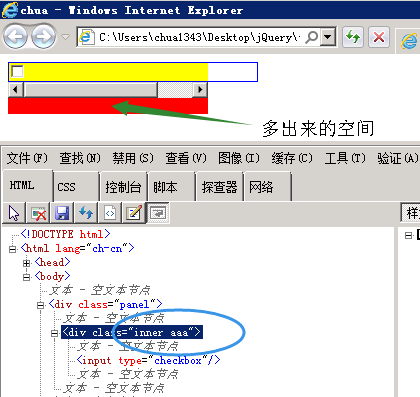
Task: Click the element source code icon
Action: 110,213
